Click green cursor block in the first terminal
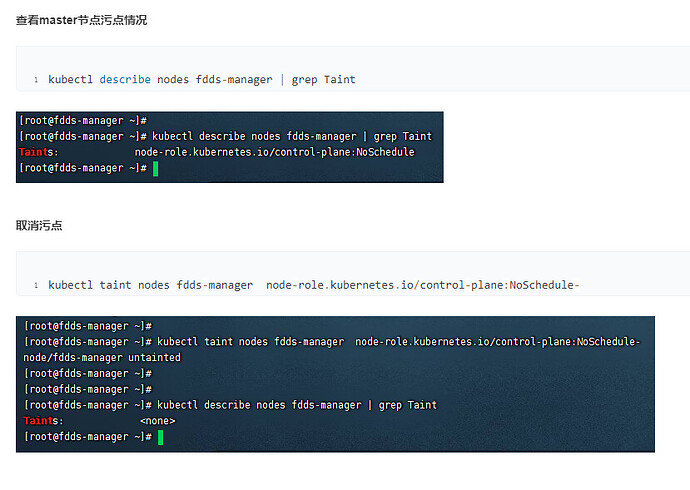Viewport: 690px width, 490px height. coord(155,168)
